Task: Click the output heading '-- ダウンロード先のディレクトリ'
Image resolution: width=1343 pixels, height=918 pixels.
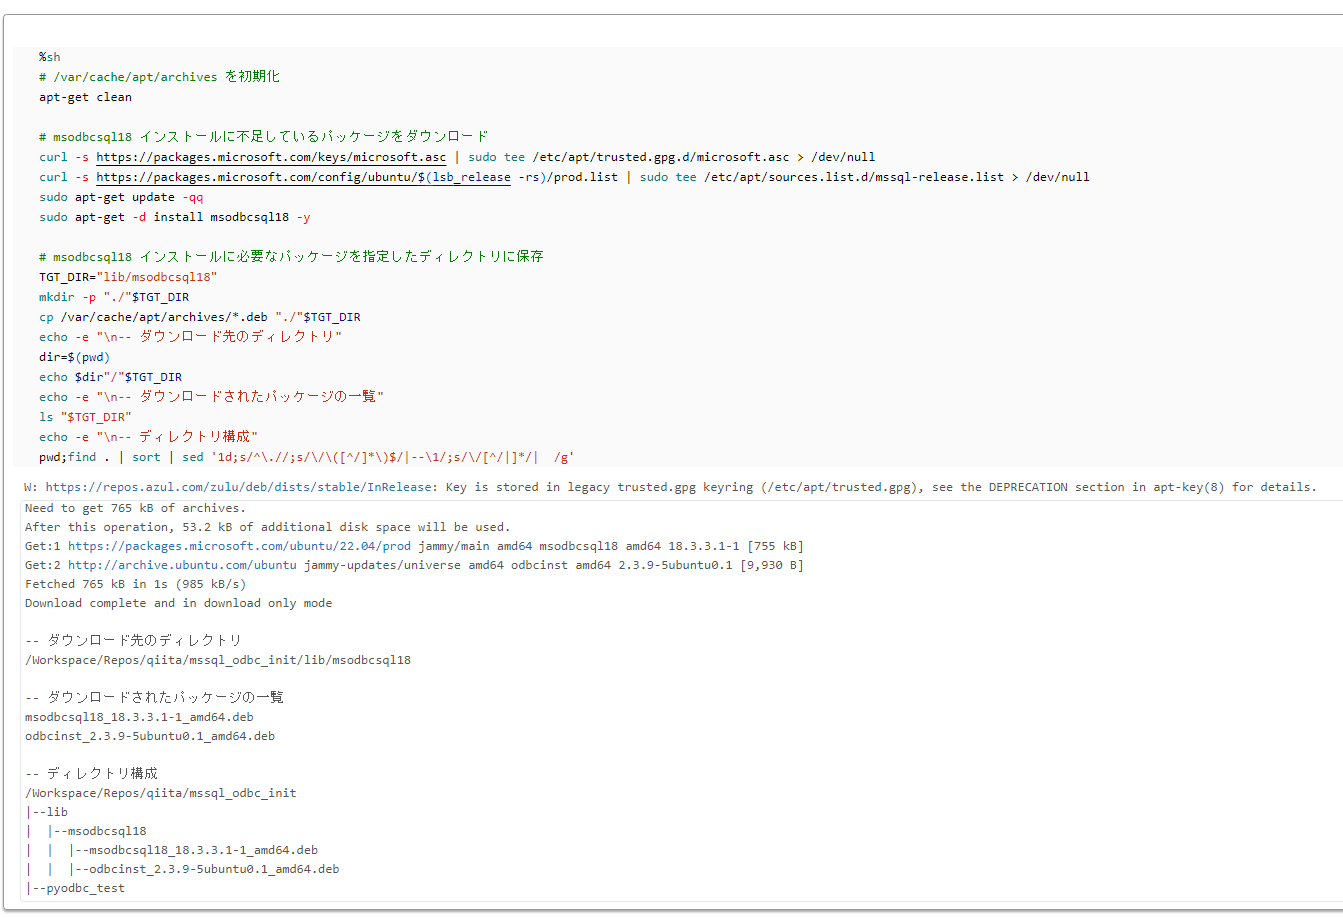Action: pos(133,641)
